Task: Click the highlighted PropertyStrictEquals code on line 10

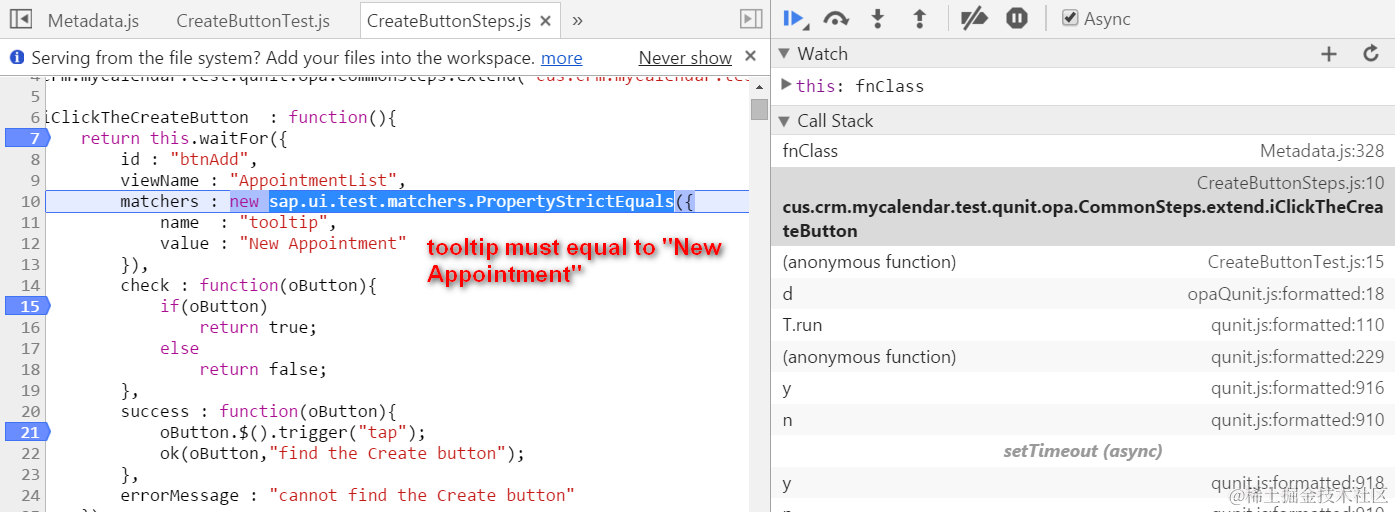Action: click(471, 201)
